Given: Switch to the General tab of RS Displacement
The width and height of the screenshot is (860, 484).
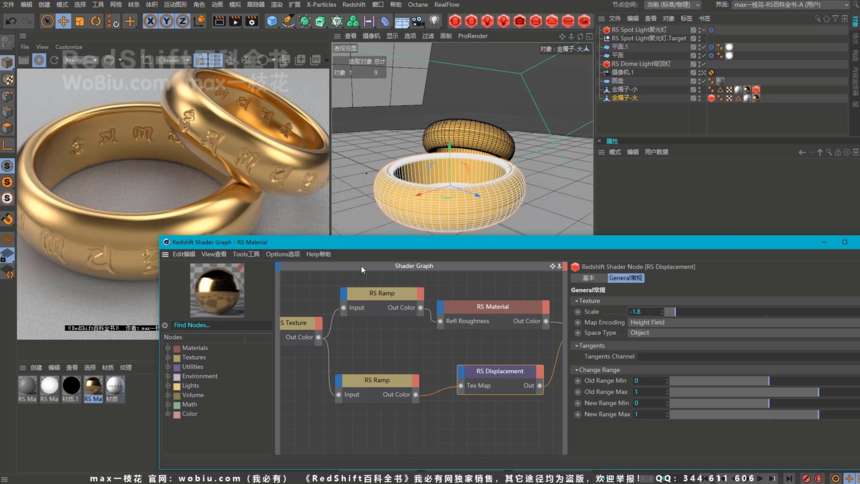Looking at the screenshot, I should pos(626,278).
